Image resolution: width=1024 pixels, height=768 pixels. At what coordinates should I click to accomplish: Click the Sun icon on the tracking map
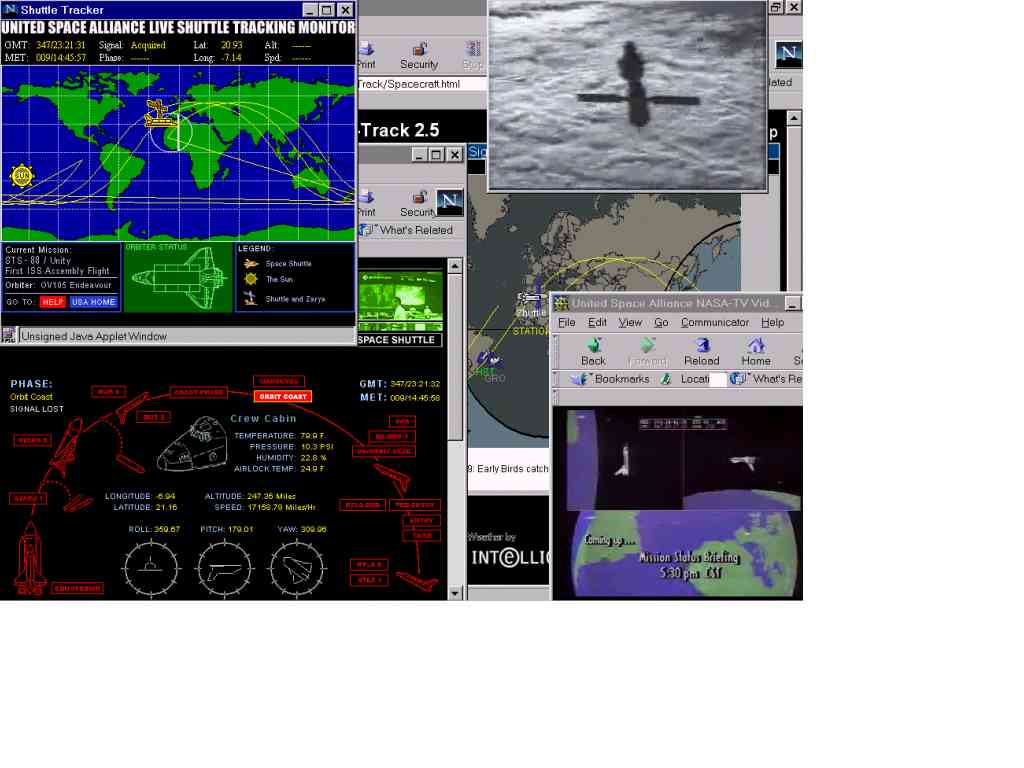(x=22, y=176)
